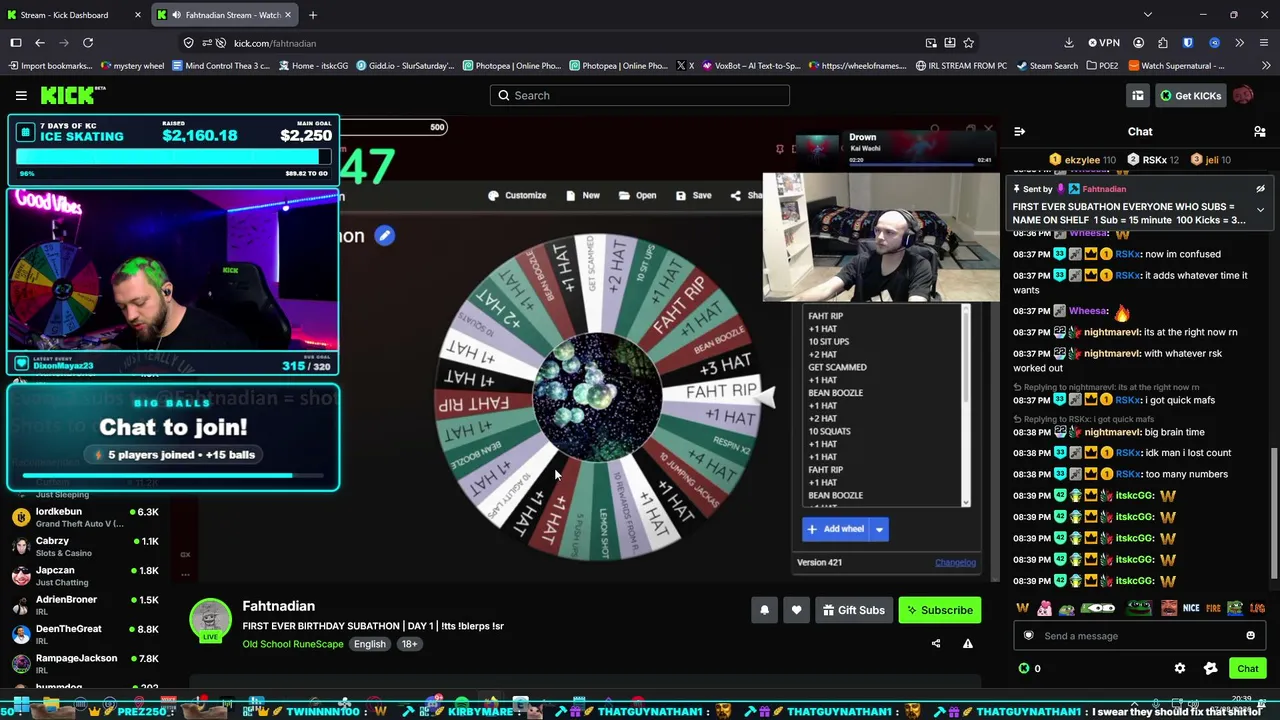The image size is (1280, 720).
Task: Follow the channel with the heart icon
Action: click(x=796, y=610)
